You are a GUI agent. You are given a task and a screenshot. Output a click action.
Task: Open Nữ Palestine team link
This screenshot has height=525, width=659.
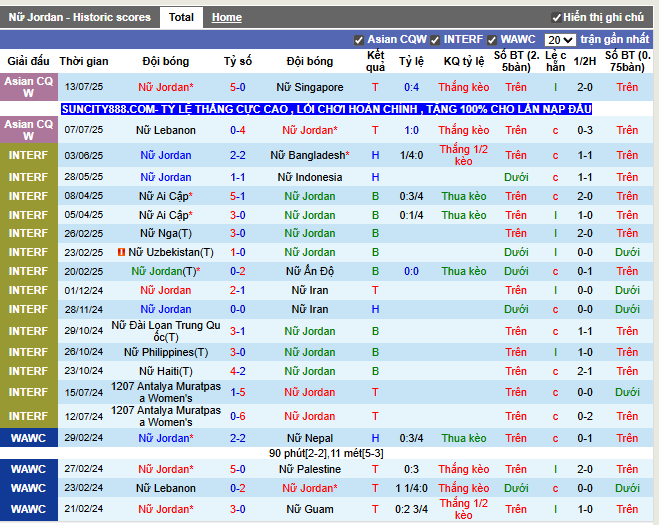(x=310, y=470)
